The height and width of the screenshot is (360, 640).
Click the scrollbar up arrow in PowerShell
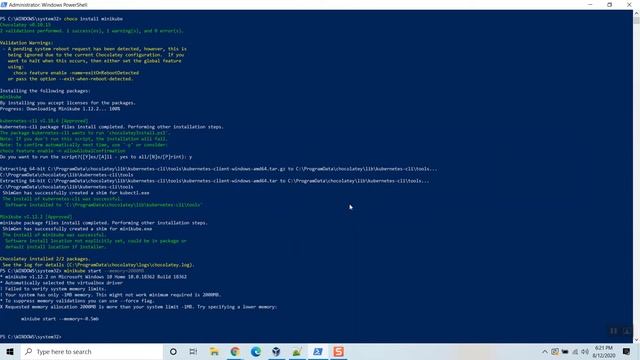coord(636,13)
